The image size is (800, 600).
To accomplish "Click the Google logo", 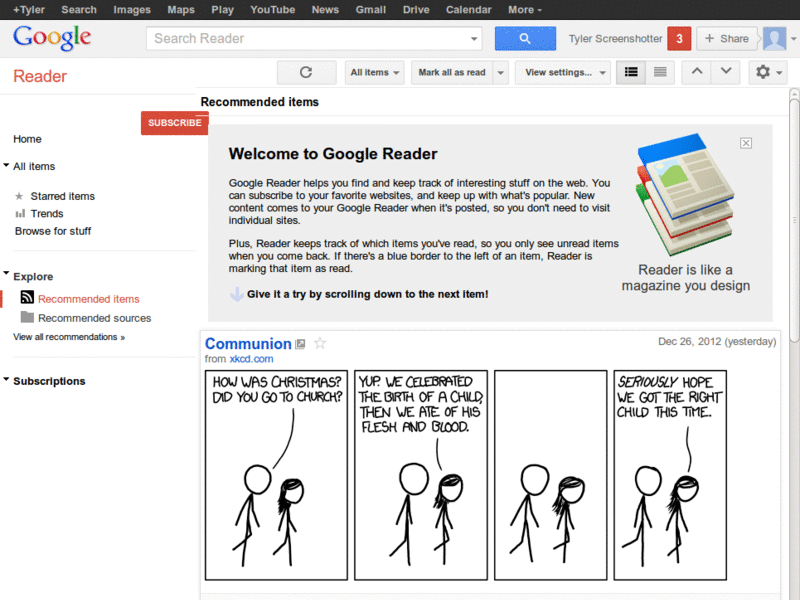I will [x=52, y=38].
